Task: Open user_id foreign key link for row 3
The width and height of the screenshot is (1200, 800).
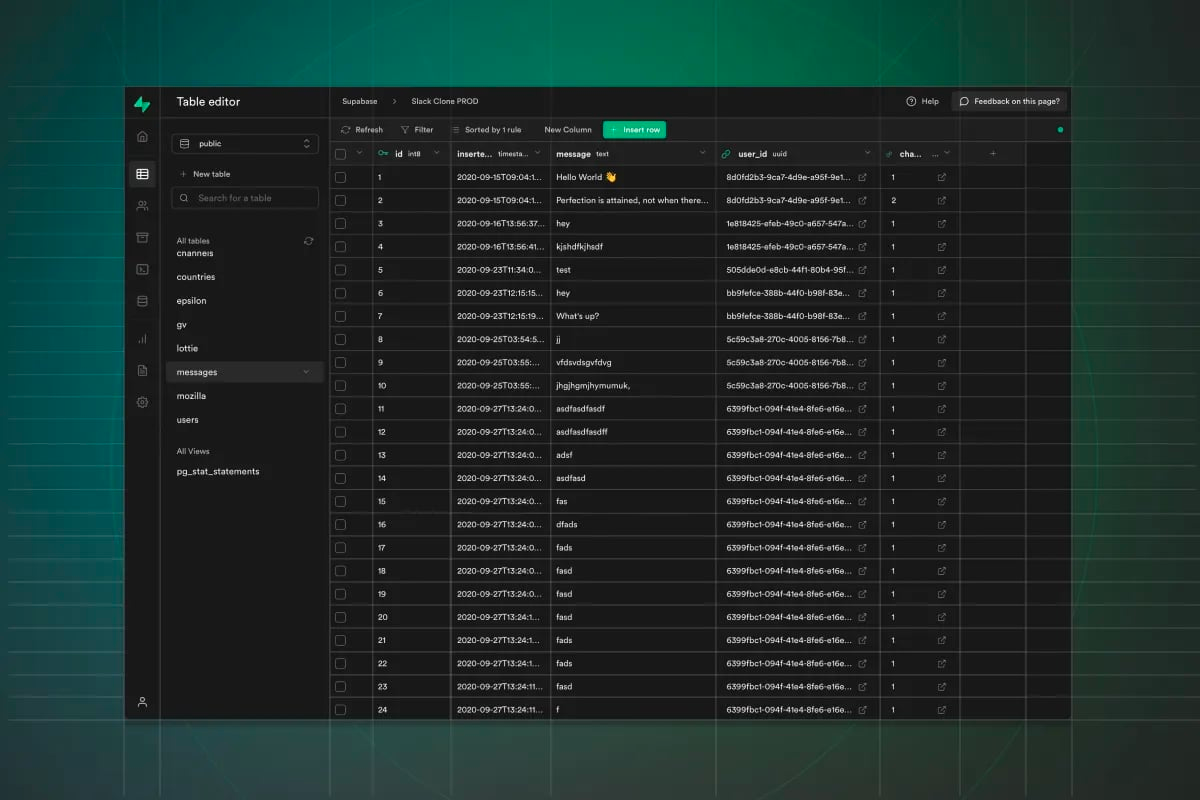Action: coord(863,224)
